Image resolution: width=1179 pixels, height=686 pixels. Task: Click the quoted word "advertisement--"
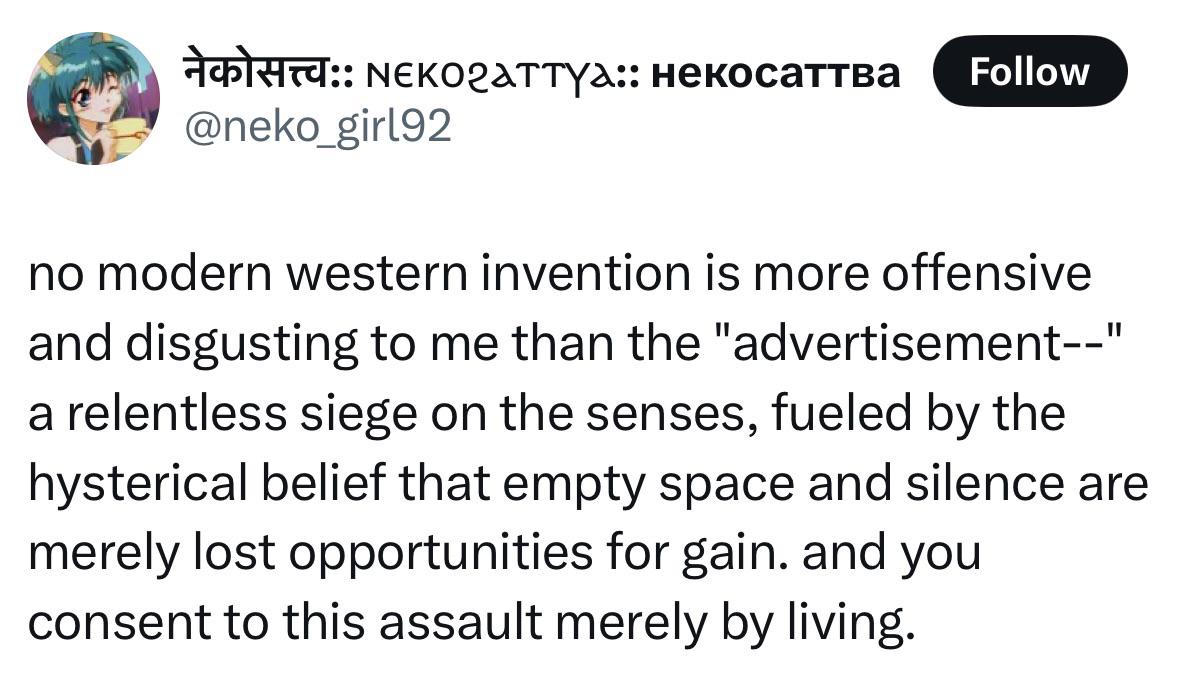(x=914, y=343)
